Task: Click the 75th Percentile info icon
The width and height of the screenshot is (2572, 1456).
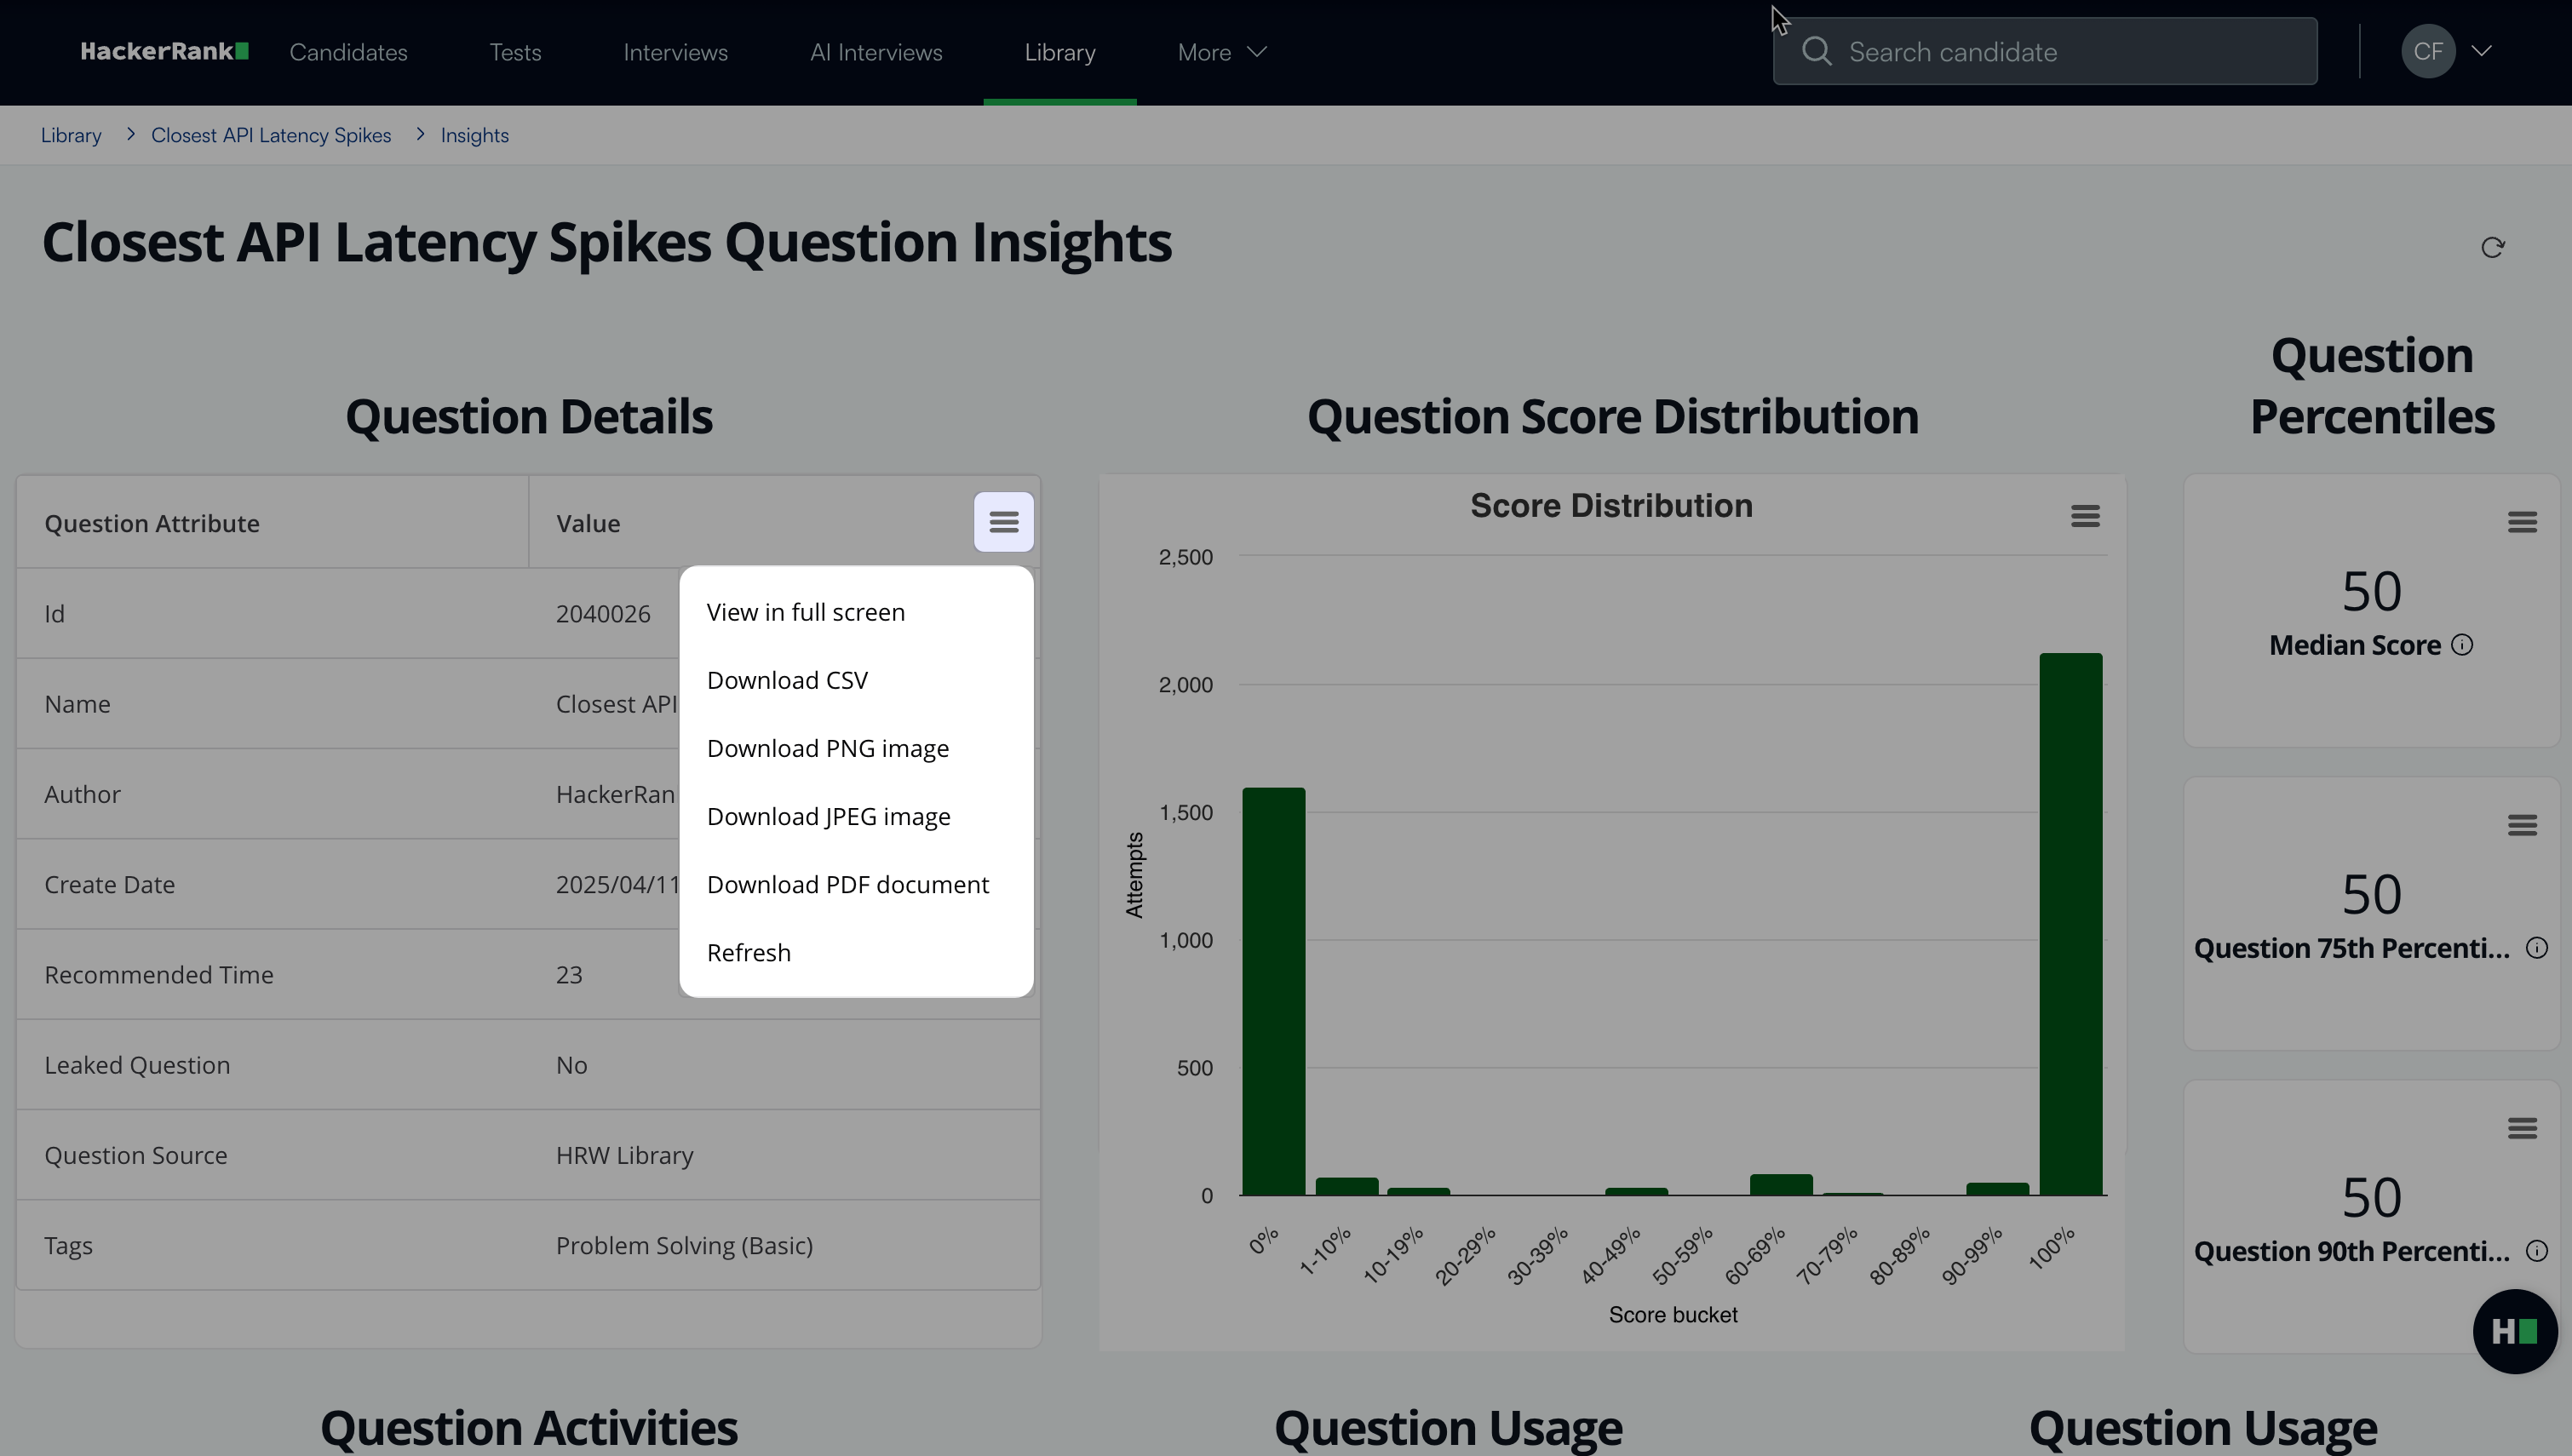Action: click(x=2536, y=948)
